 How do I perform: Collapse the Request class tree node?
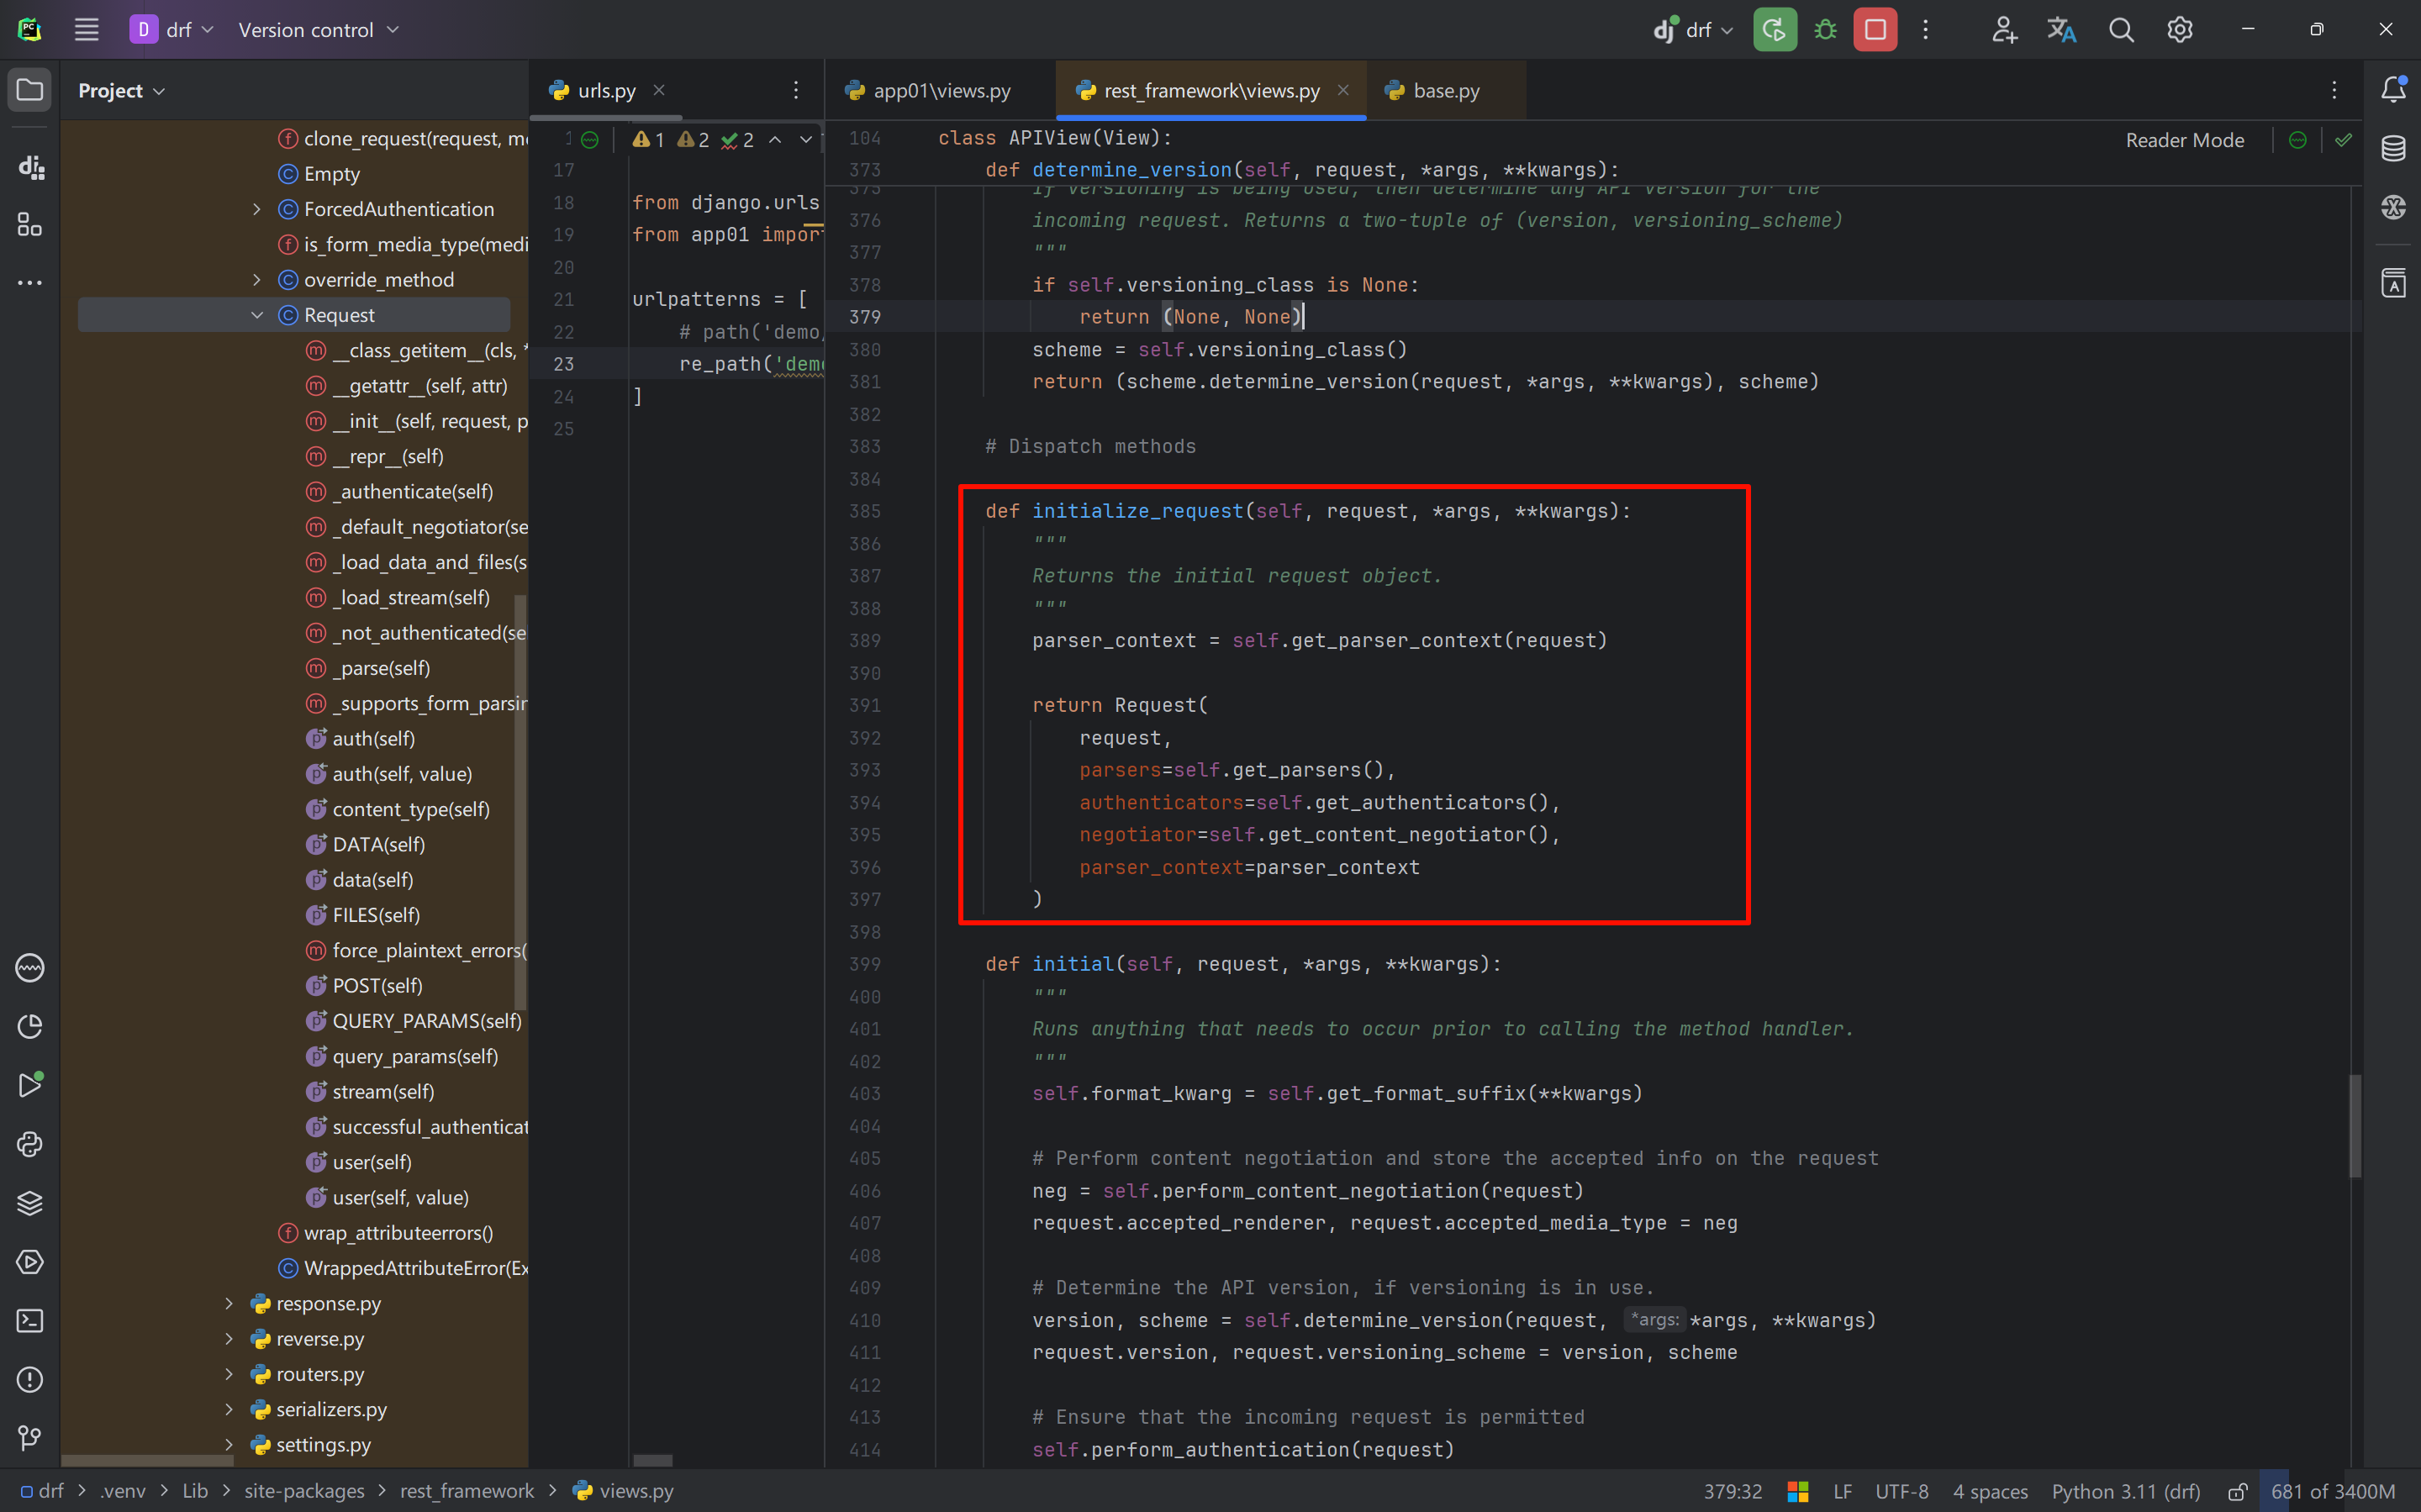(x=257, y=315)
